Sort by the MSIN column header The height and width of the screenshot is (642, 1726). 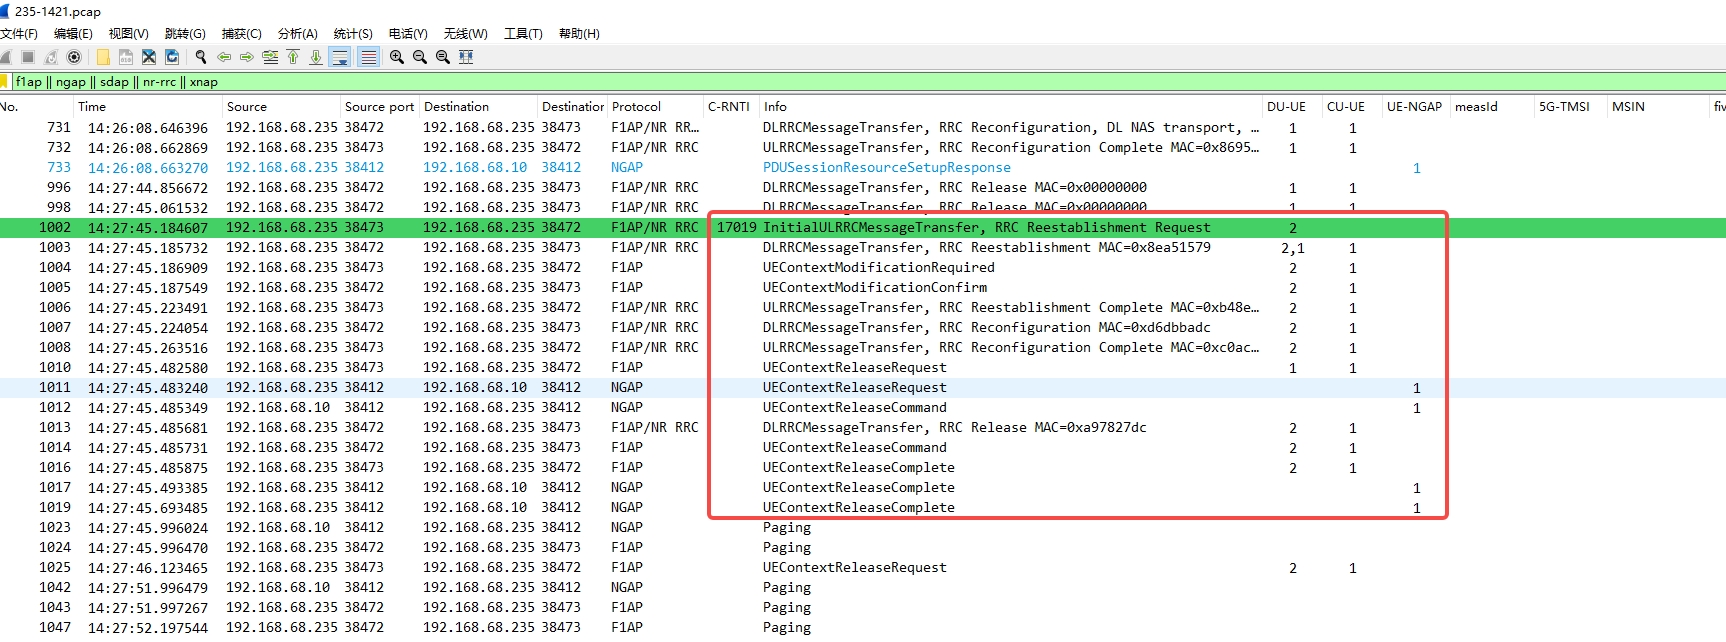click(x=1657, y=107)
